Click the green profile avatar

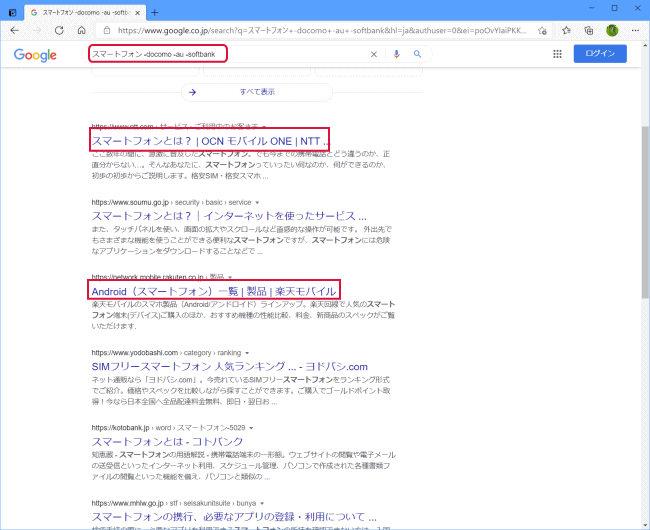click(x=612, y=30)
